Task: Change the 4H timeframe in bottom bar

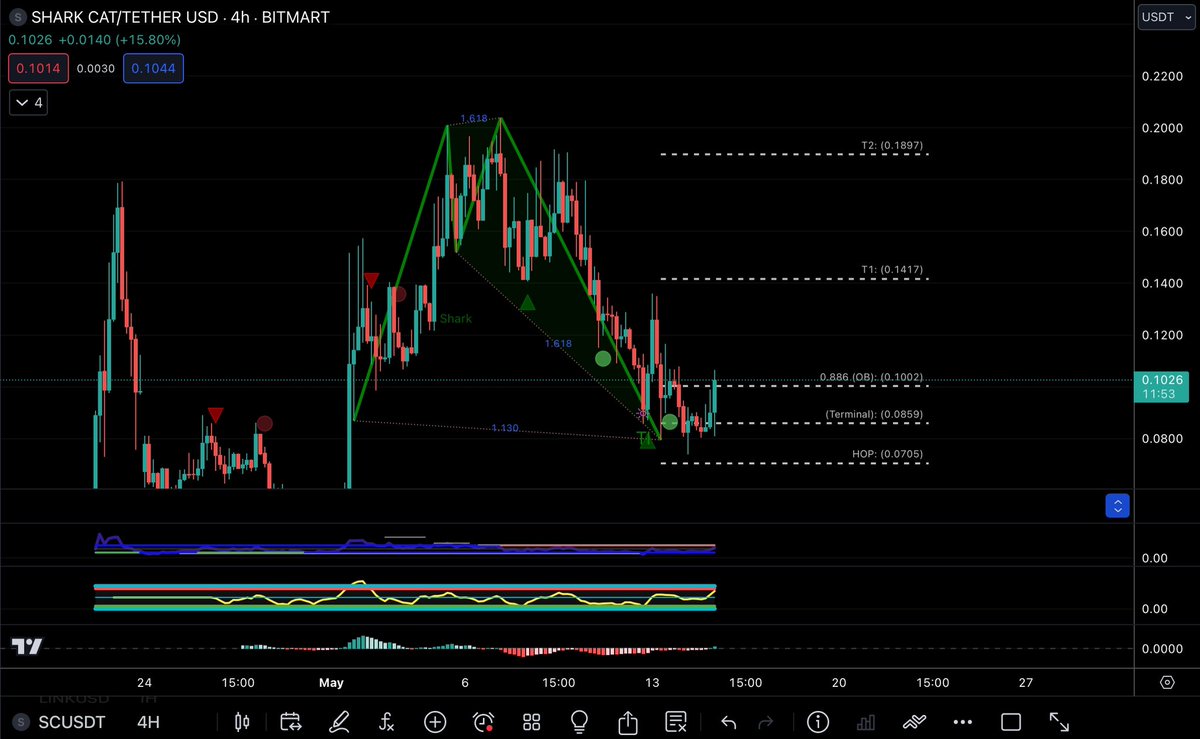Action: point(147,722)
